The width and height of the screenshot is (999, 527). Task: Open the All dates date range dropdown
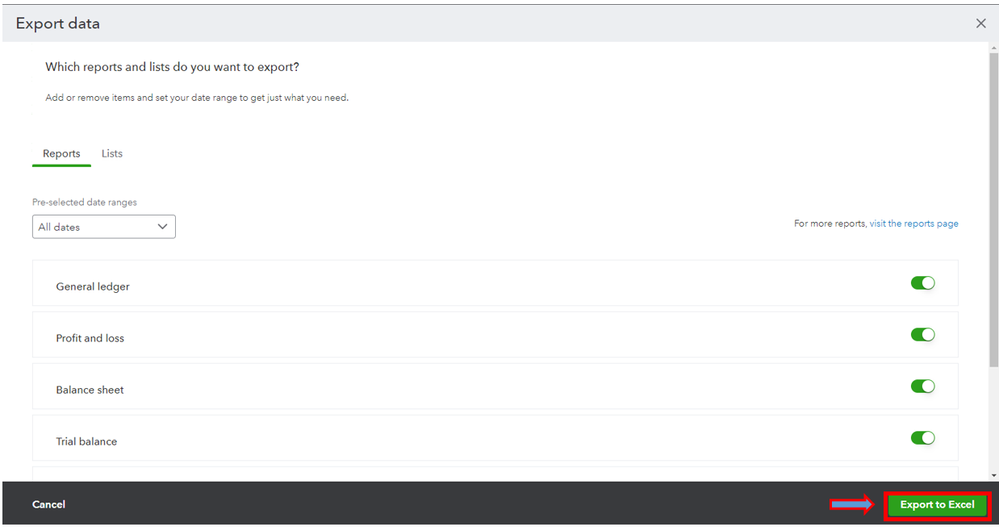(x=104, y=227)
